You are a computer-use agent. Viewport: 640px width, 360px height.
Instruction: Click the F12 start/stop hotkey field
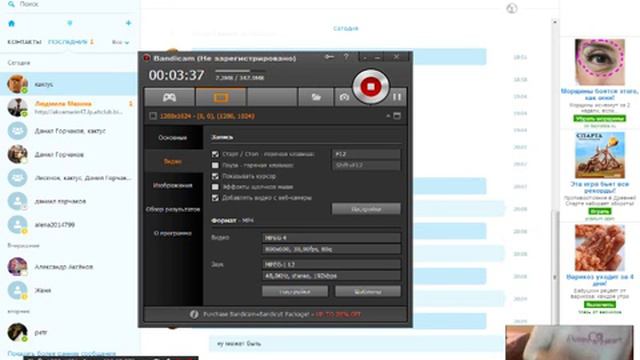[366, 154]
